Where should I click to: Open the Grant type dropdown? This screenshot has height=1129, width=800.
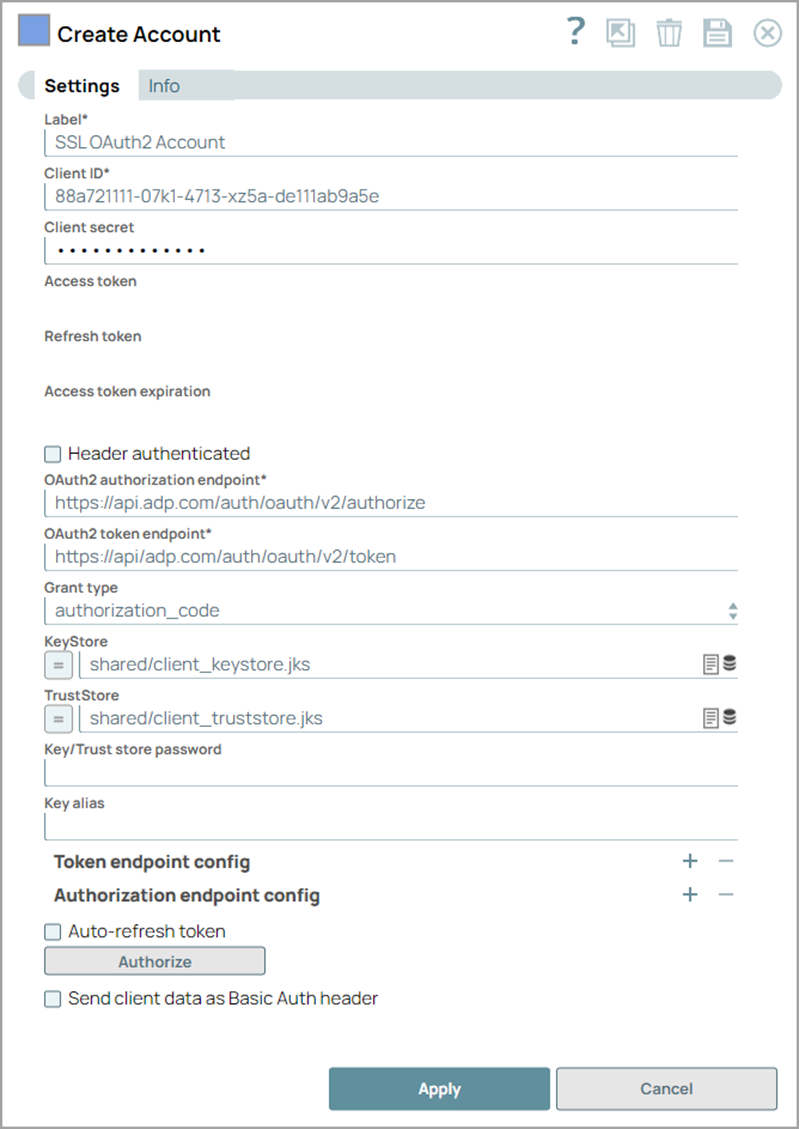coord(390,610)
